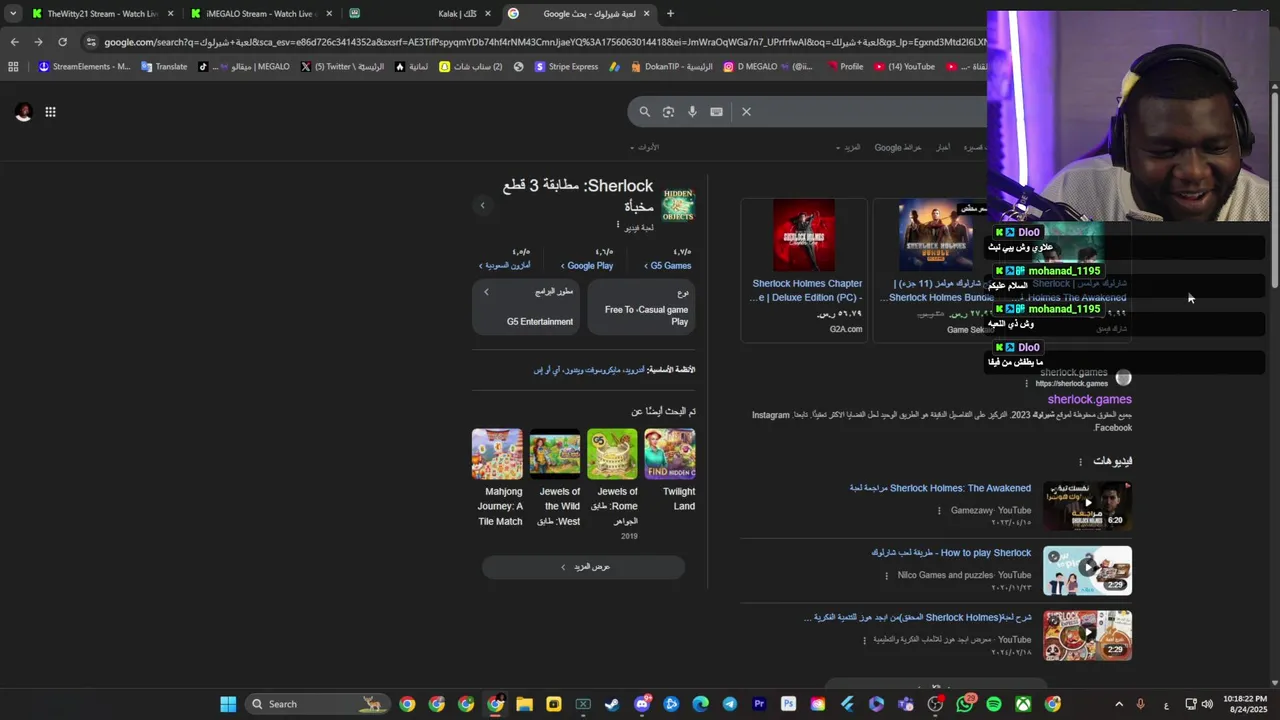Image resolution: width=1280 pixels, height=720 pixels.
Task: Open the Casual game genre card
Action: pyautogui.click(x=641, y=307)
